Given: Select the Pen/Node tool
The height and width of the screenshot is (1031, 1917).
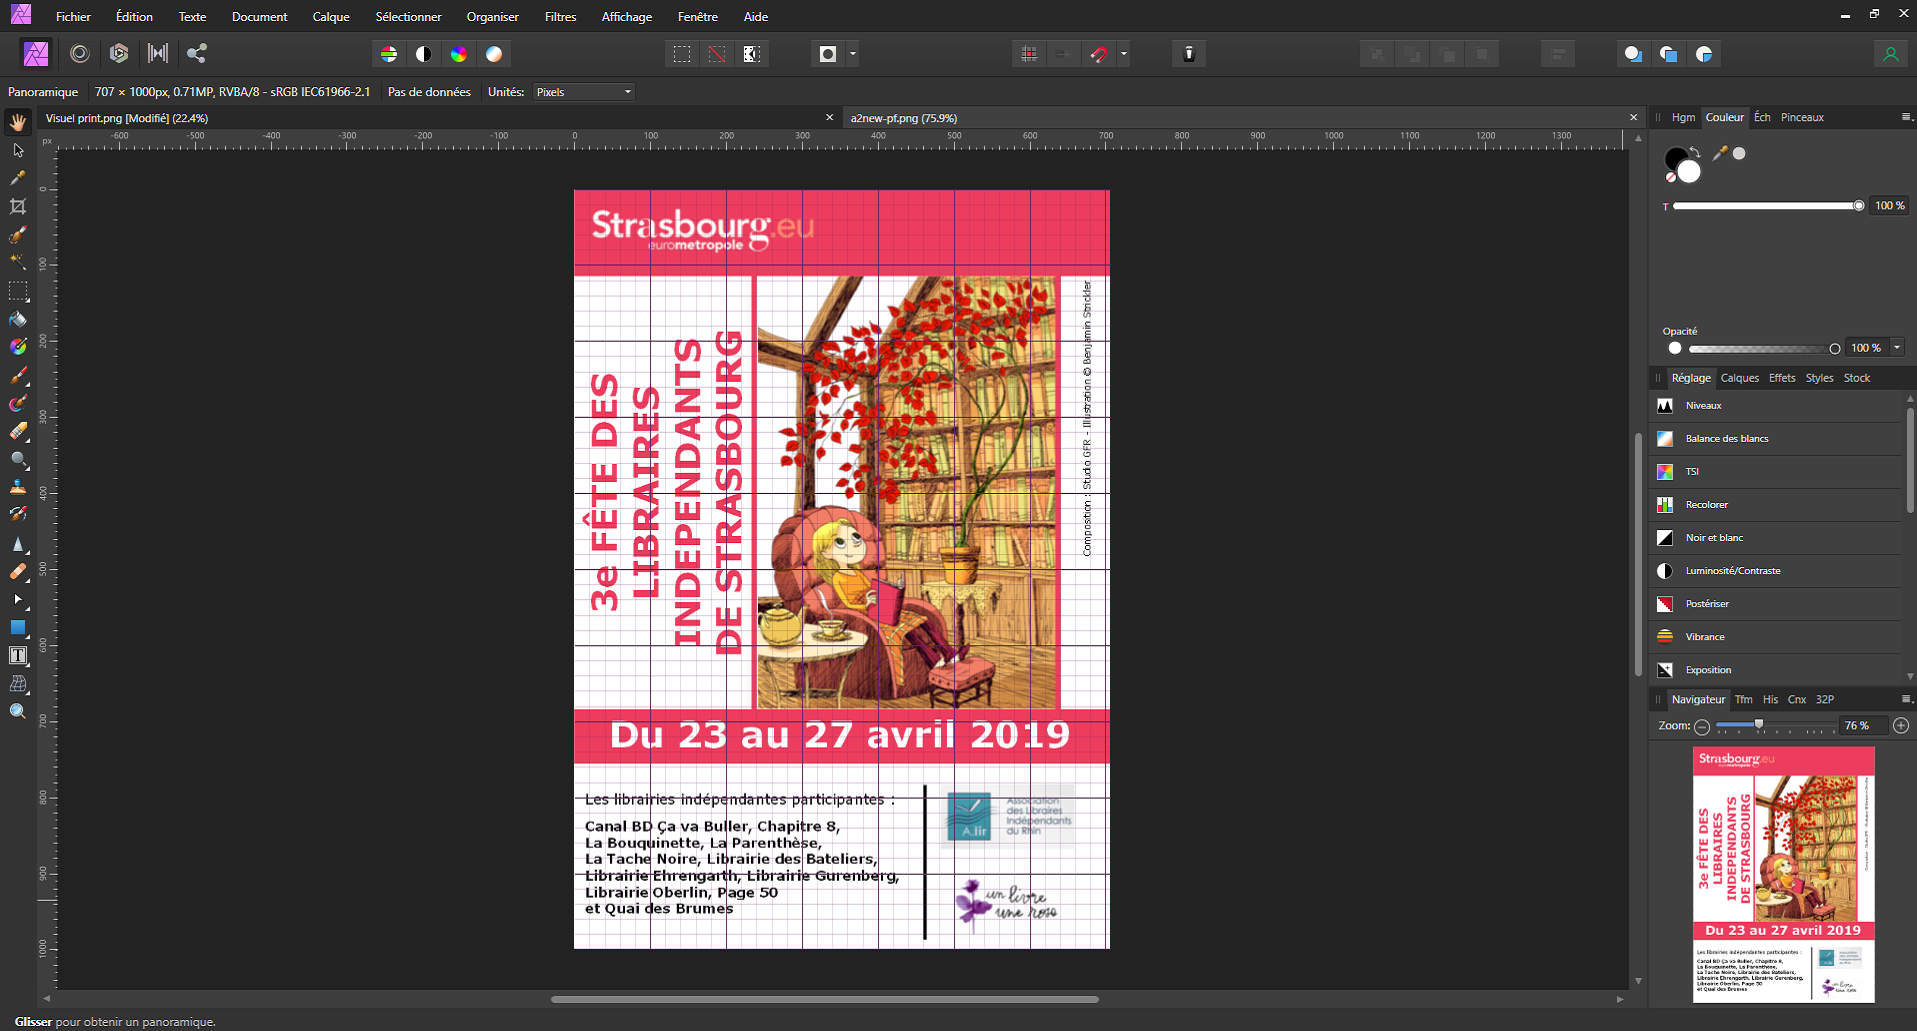Looking at the screenshot, I should click(18, 600).
